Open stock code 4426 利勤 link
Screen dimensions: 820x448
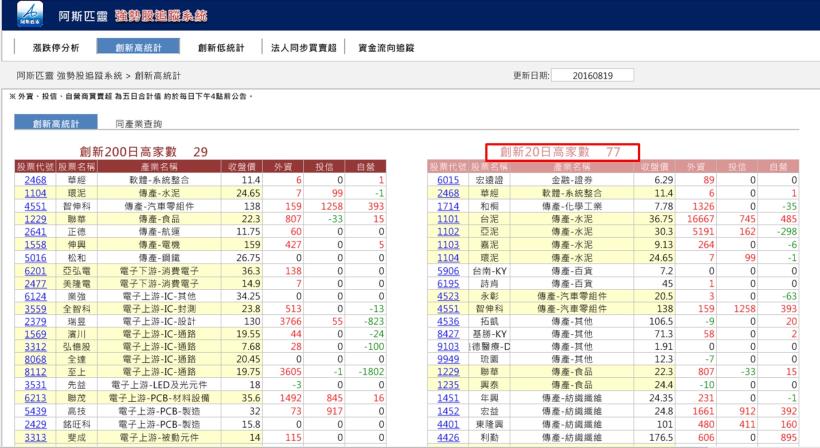pyautogui.click(x=448, y=438)
